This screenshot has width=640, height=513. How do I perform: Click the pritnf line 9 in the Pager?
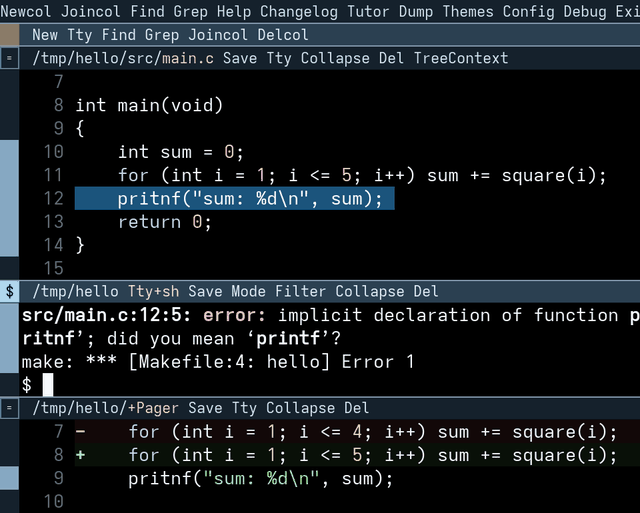tap(260, 478)
